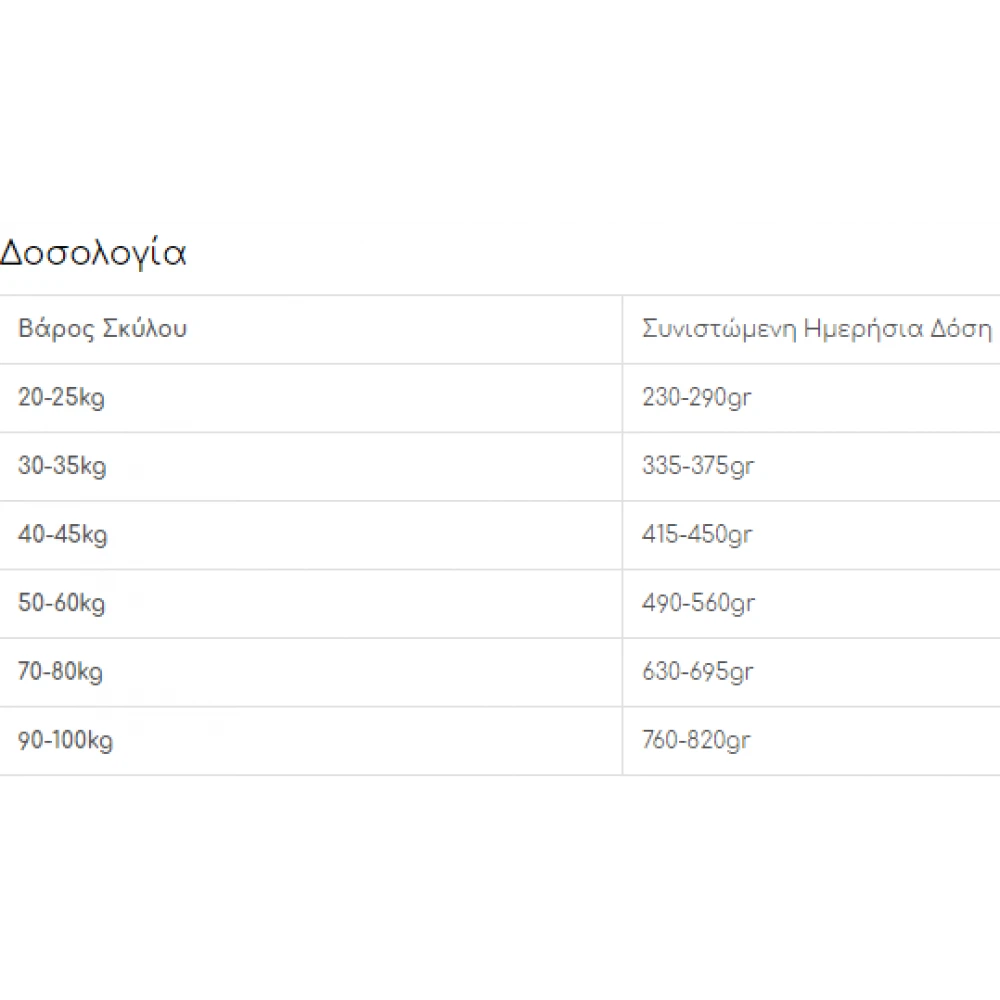The image size is (1000, 1000).
Task: Click the Δοσολογία section heading
Action: click(93, 254)
